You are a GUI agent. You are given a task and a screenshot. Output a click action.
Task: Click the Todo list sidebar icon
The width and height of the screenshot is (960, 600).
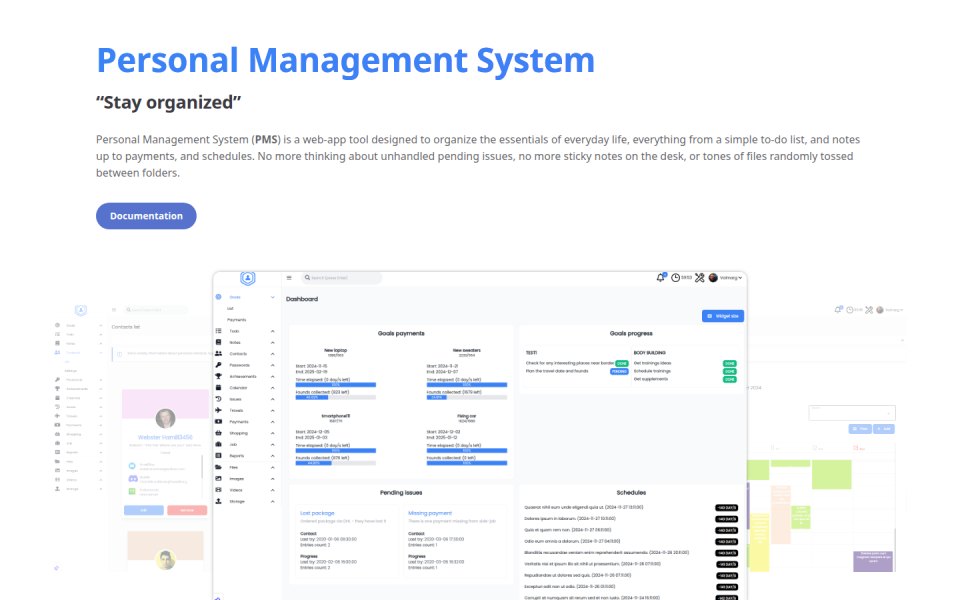218,331
